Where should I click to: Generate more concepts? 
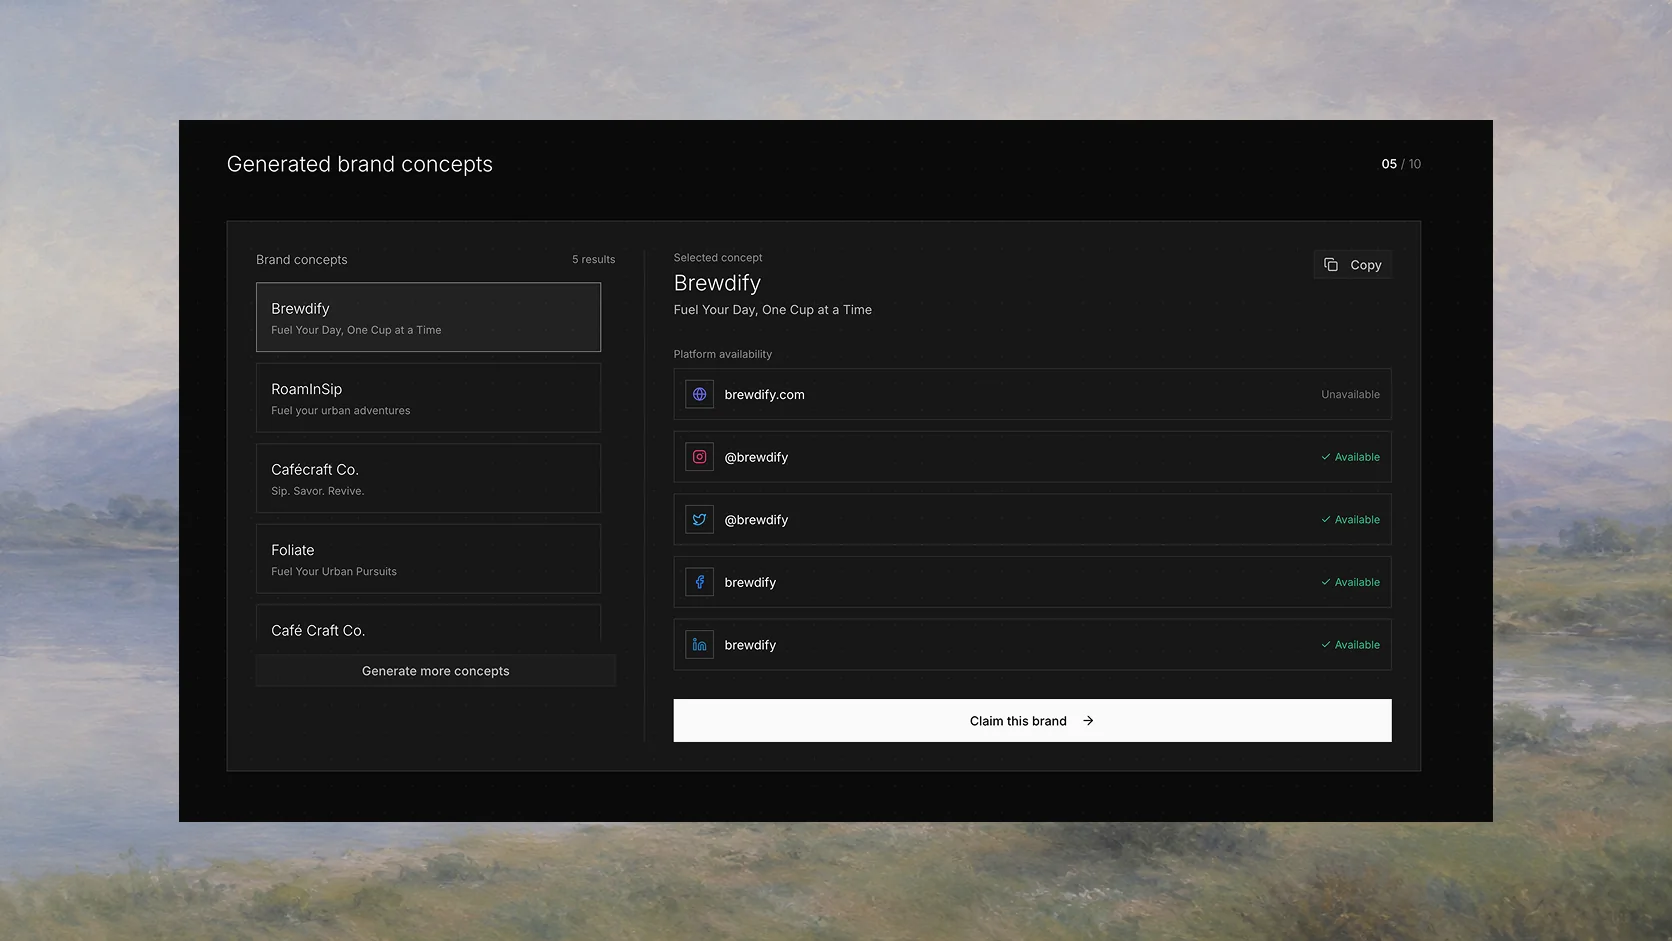pyautogui.click(x=436, y=671)
